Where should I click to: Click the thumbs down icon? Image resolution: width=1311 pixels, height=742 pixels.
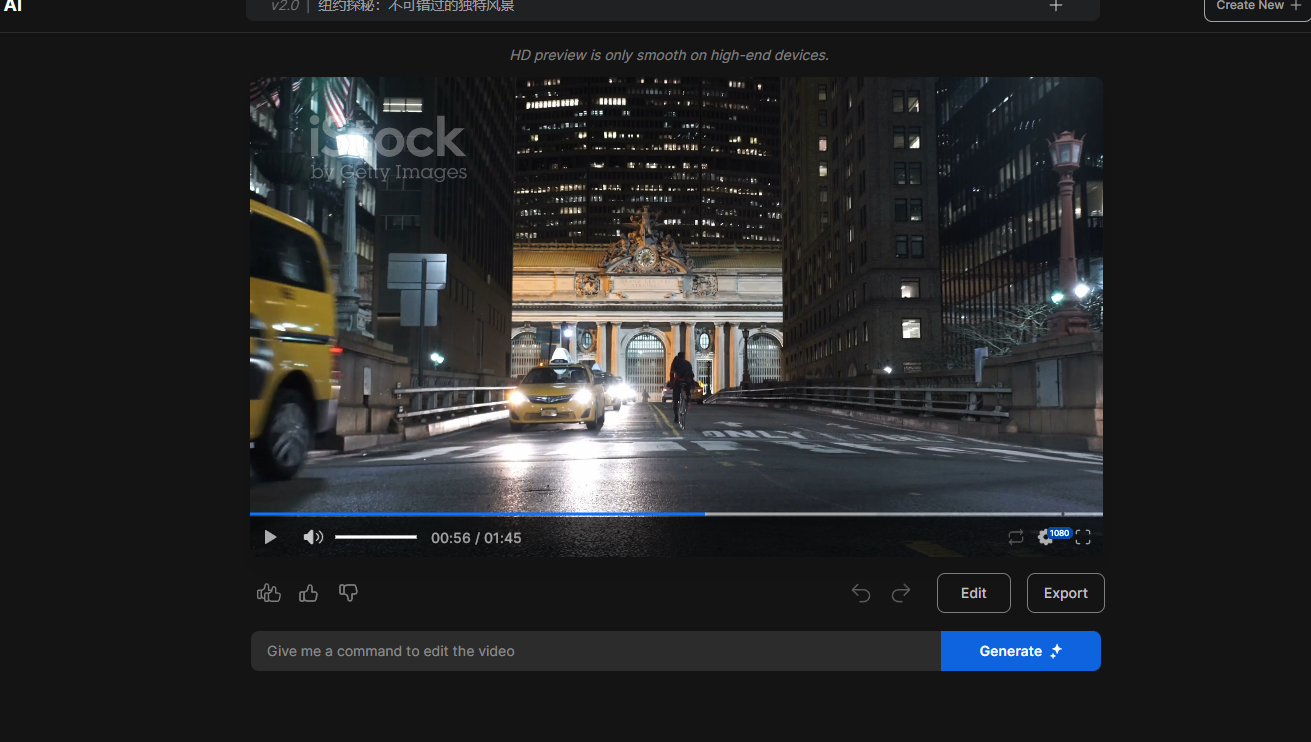tap(348, 593)
